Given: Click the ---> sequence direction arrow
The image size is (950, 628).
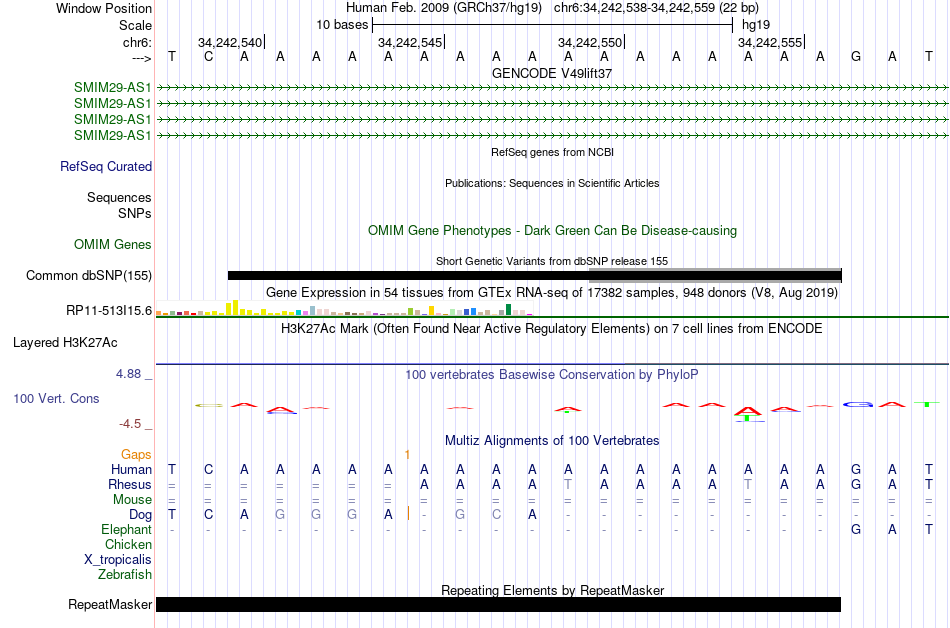Looking at the screenshot, I should click(142, 58).
